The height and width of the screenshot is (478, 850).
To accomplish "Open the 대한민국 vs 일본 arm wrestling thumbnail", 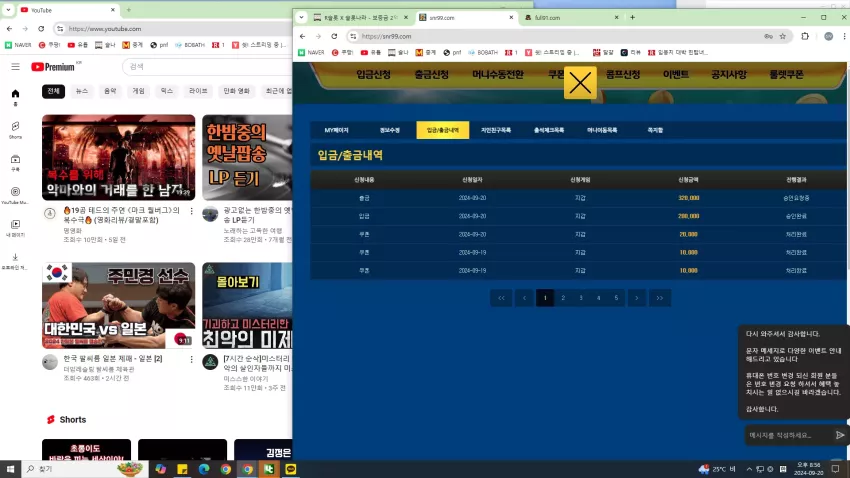I will tap(118, 306).
